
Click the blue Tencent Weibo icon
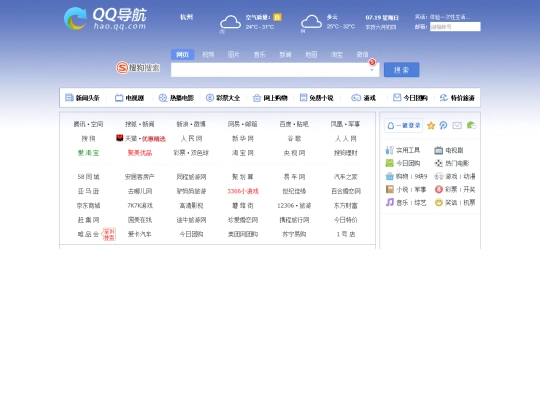[x=443, y=125]
